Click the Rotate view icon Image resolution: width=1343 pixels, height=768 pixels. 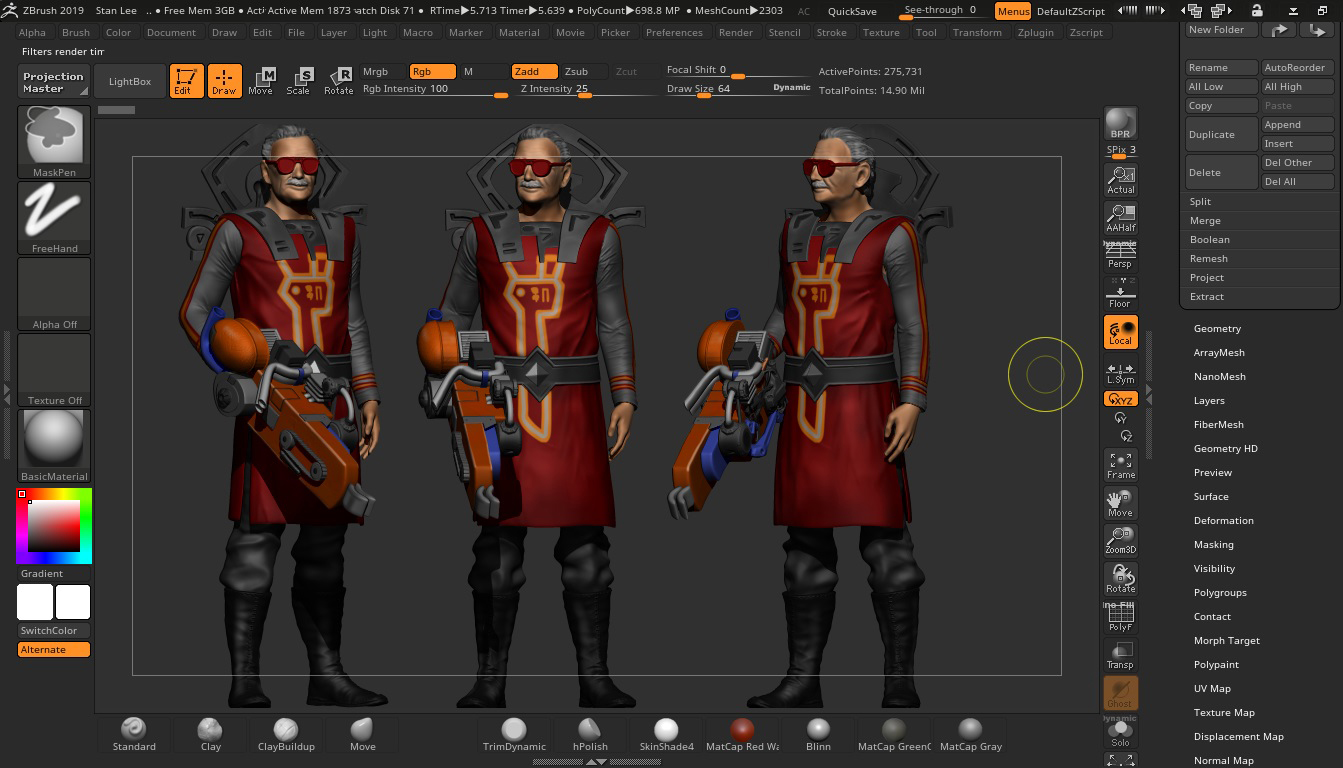1120,579
